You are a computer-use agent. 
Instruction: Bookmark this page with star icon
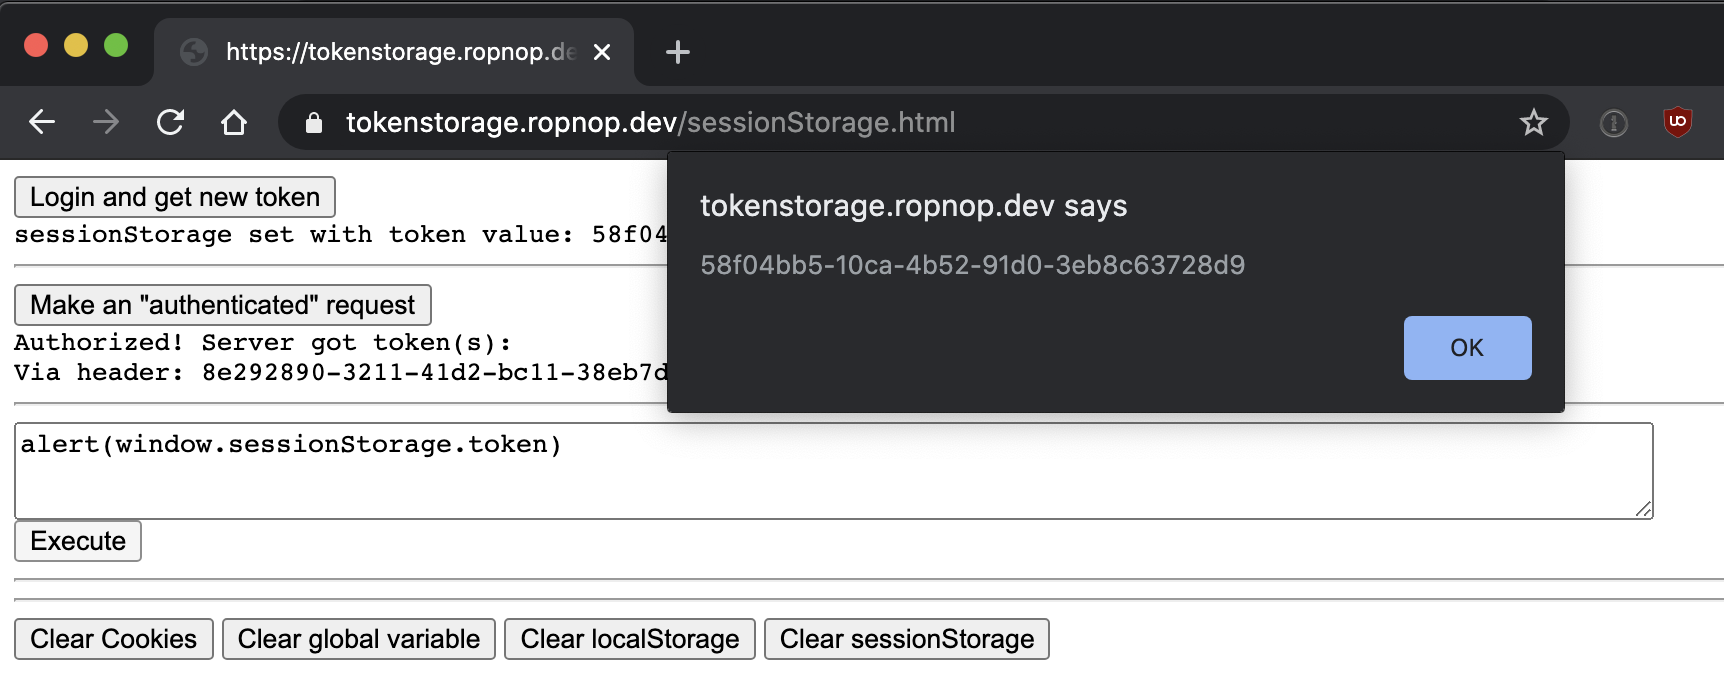tap(1533, 122)
